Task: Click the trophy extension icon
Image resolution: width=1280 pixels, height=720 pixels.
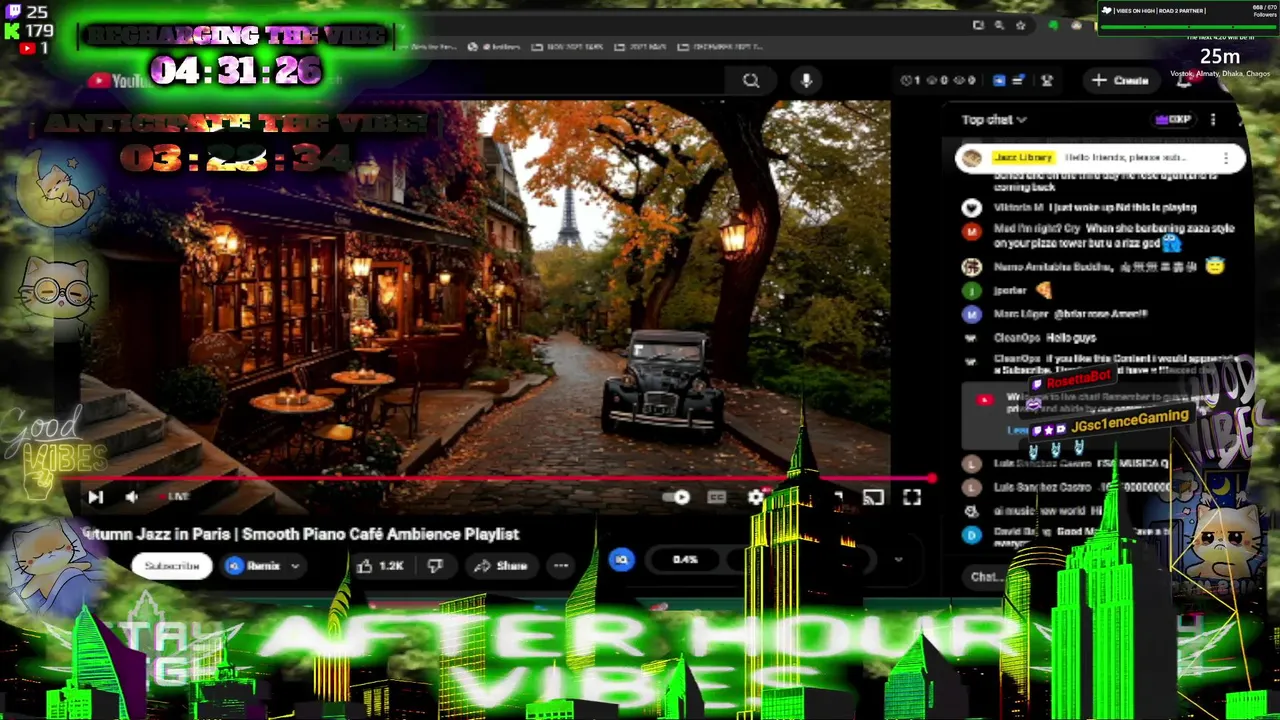Action: (x=1047, y=81)
